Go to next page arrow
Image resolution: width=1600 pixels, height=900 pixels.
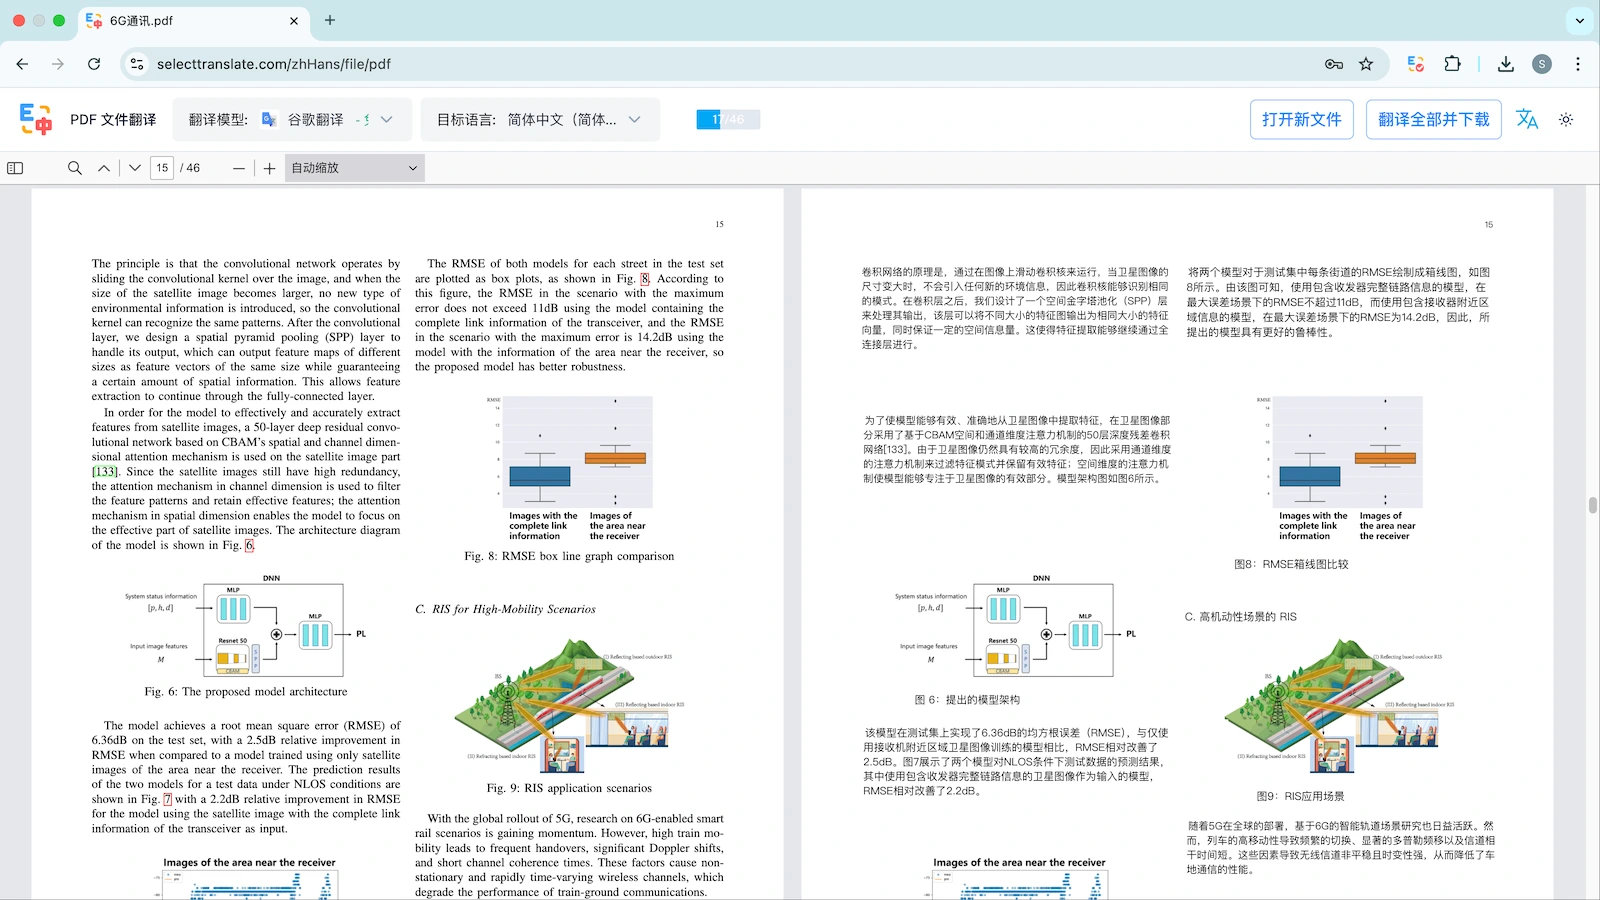[135, 168]
